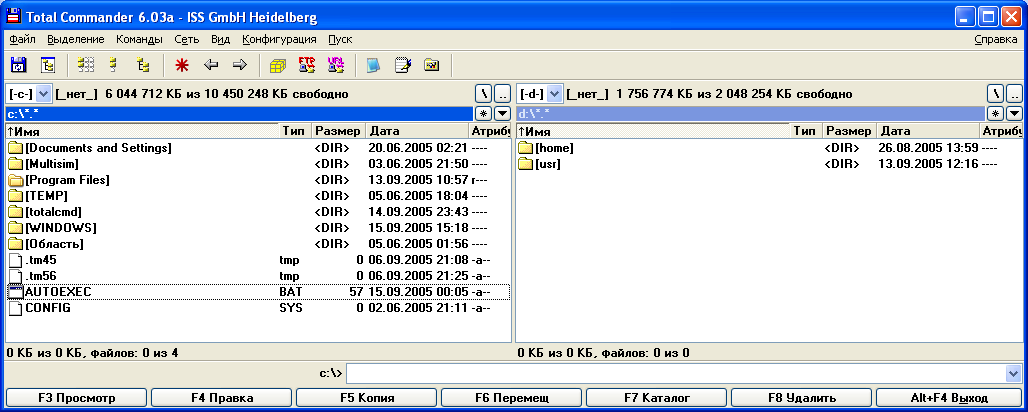Open the Выделение menu
Image resolution: width=1028 pixels, height=412 pixels.
click(76, 39)
